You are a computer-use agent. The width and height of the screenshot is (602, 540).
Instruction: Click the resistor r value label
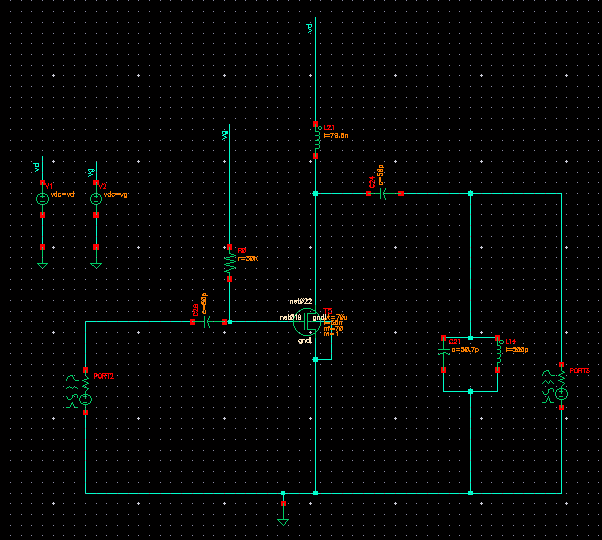click(x=248, y=259)
